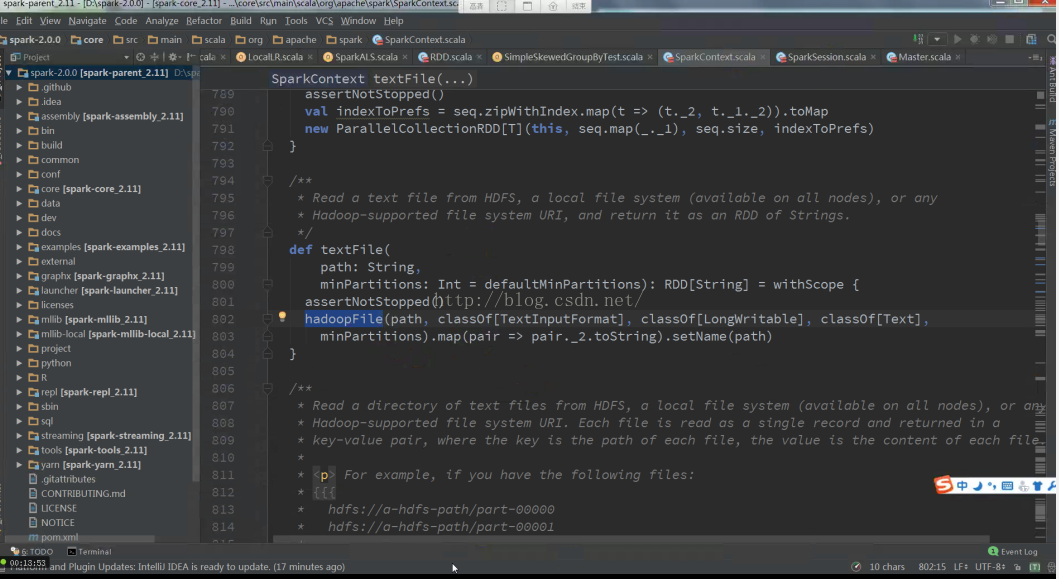The height and width of the screenshot is (579, 1059).
Task: Click the Run play icon in toolbar
Action: 957,39
